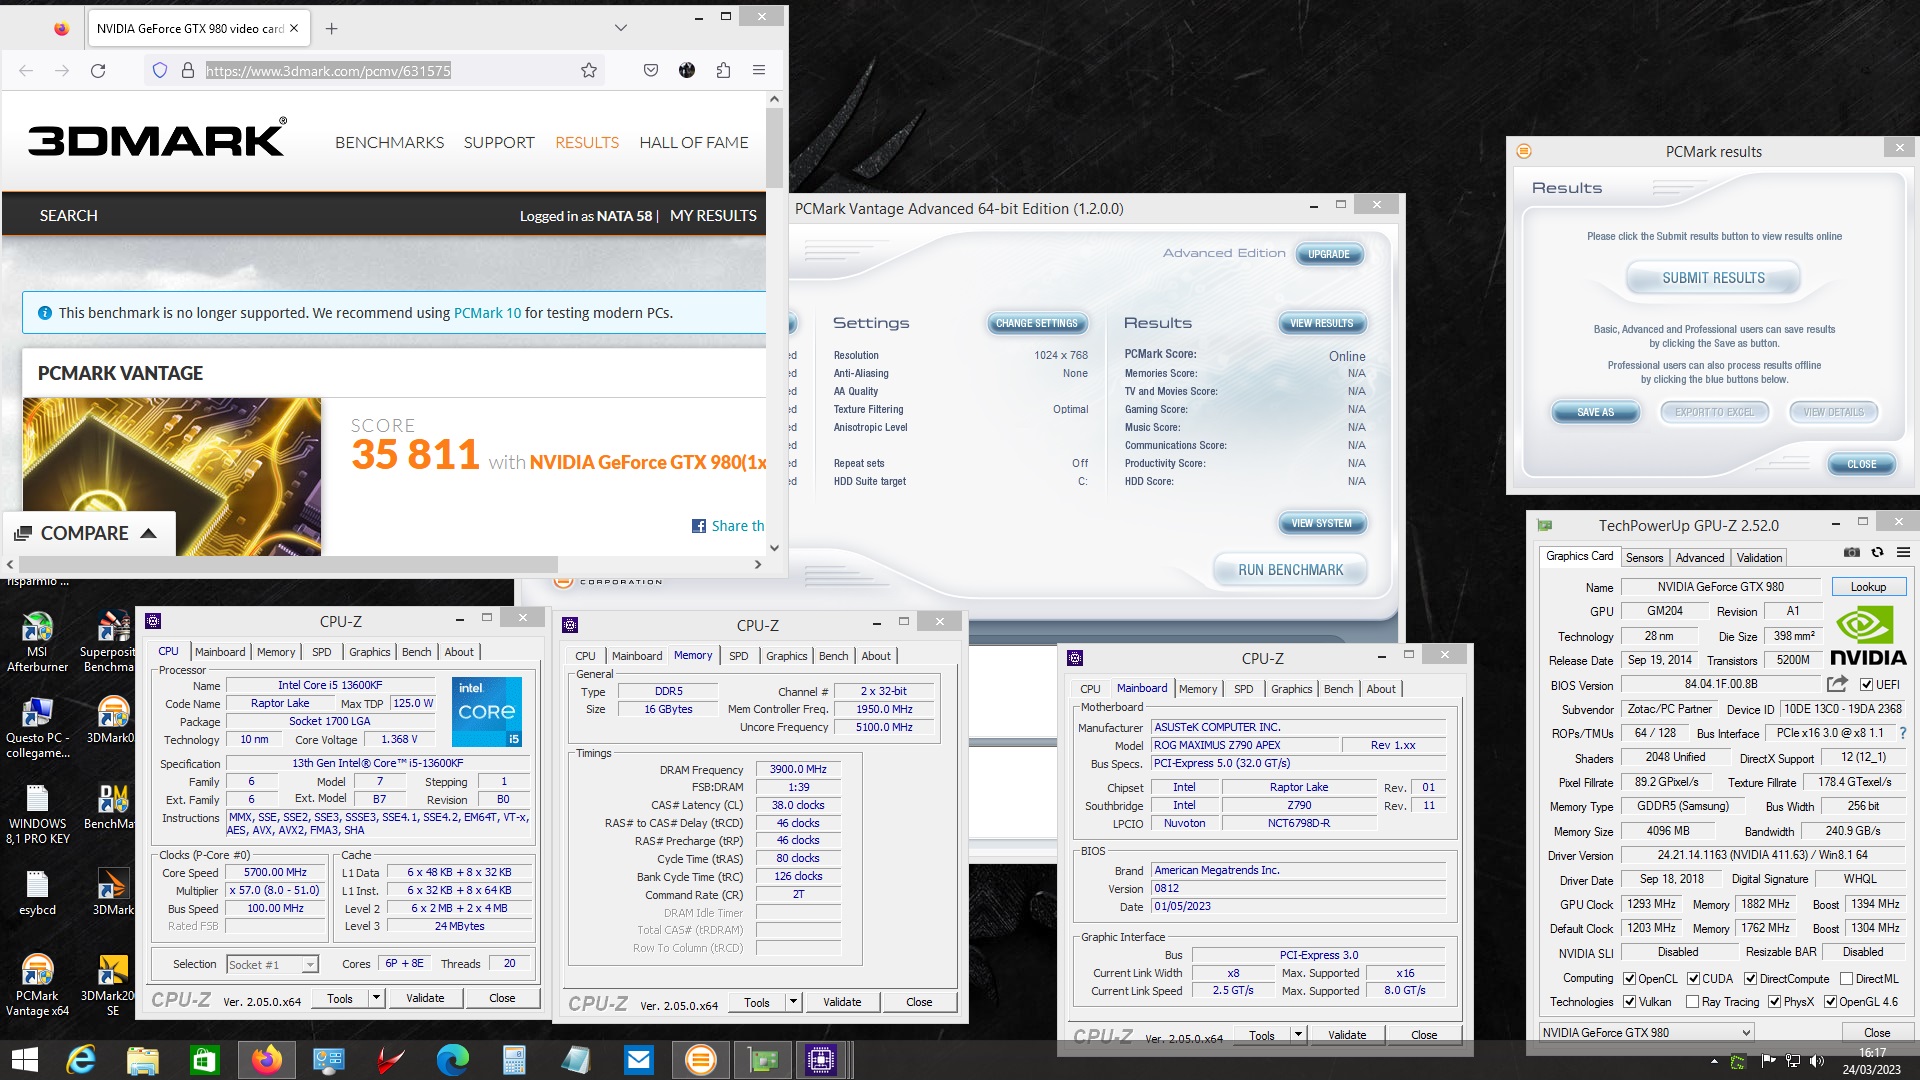Image resolution: width=1920 pixels, height=1080 pixels.
Task: Reload the Firefox page
Action: coord(98,70)
